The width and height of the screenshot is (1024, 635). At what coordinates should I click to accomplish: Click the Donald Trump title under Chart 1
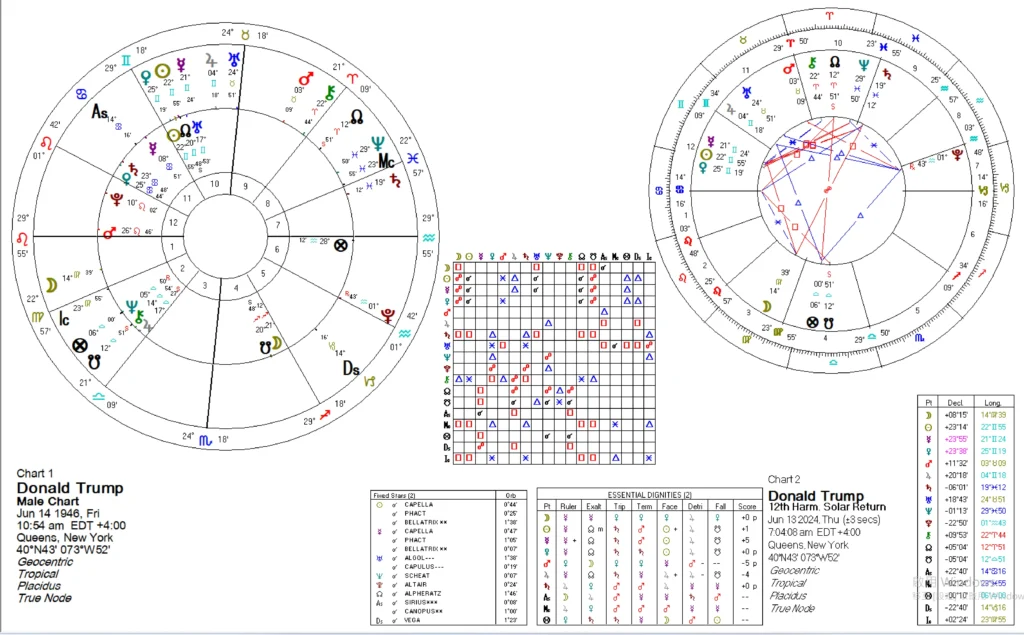click(x=70, y=488)
